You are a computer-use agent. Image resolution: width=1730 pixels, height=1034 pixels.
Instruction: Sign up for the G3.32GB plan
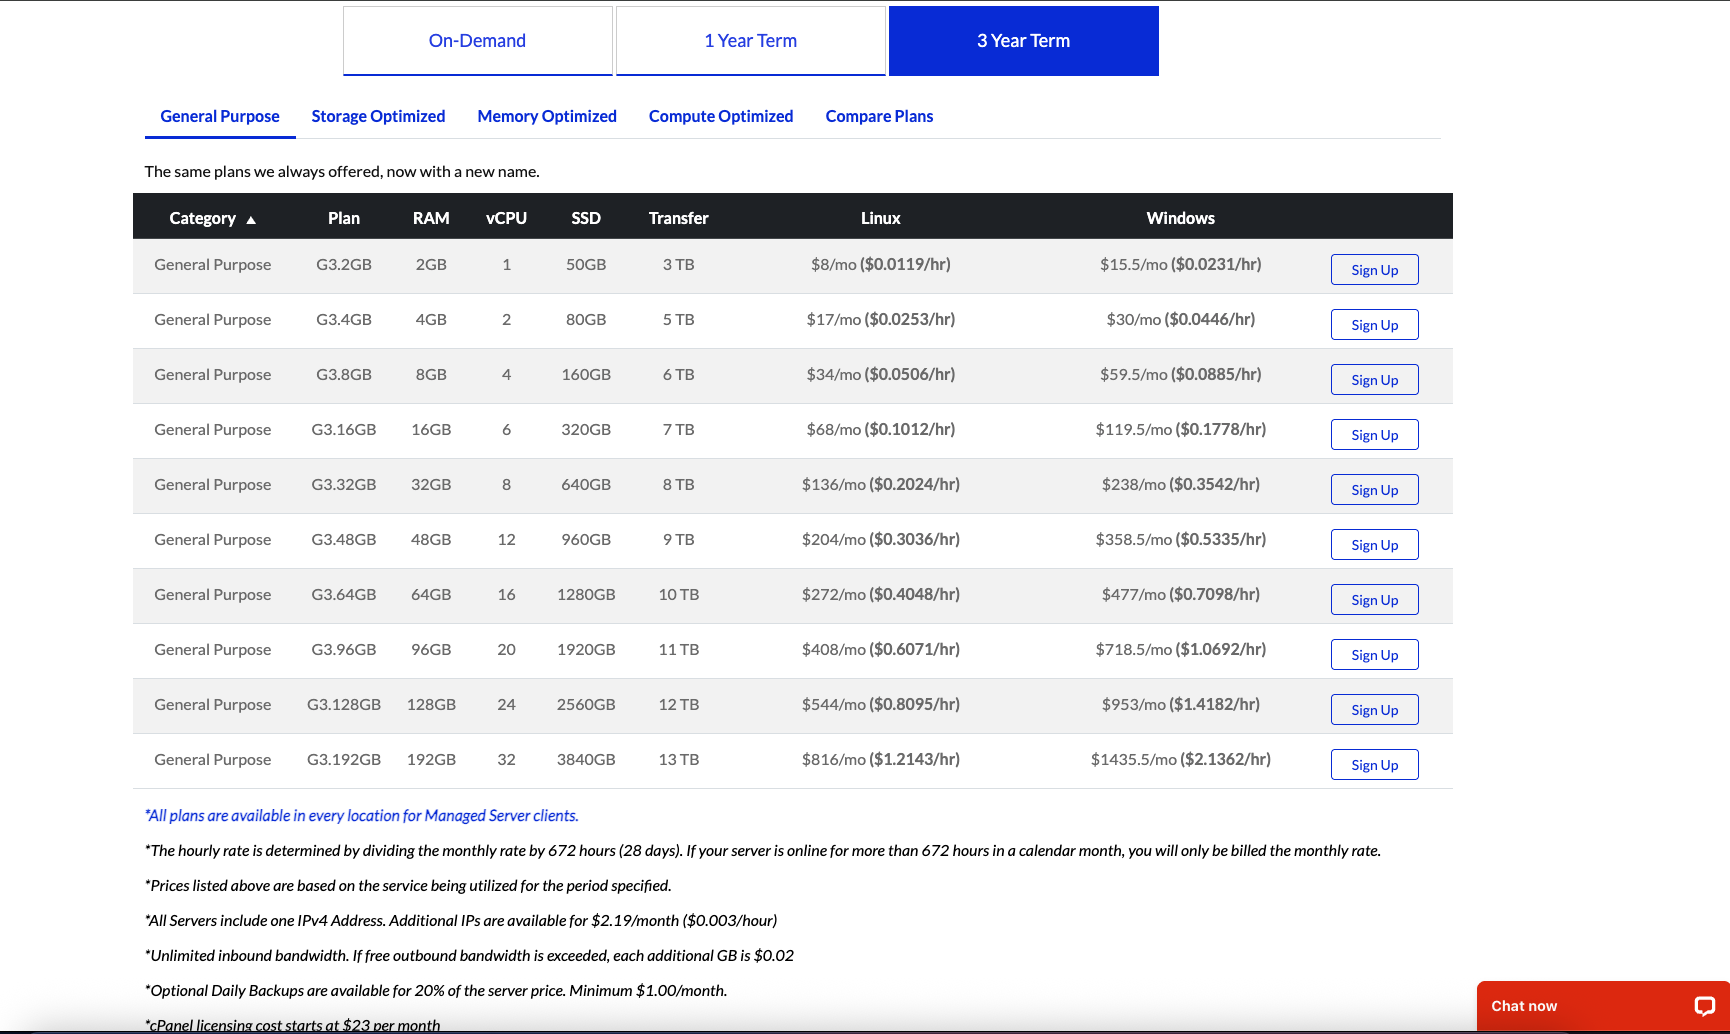click(1374, 489)
